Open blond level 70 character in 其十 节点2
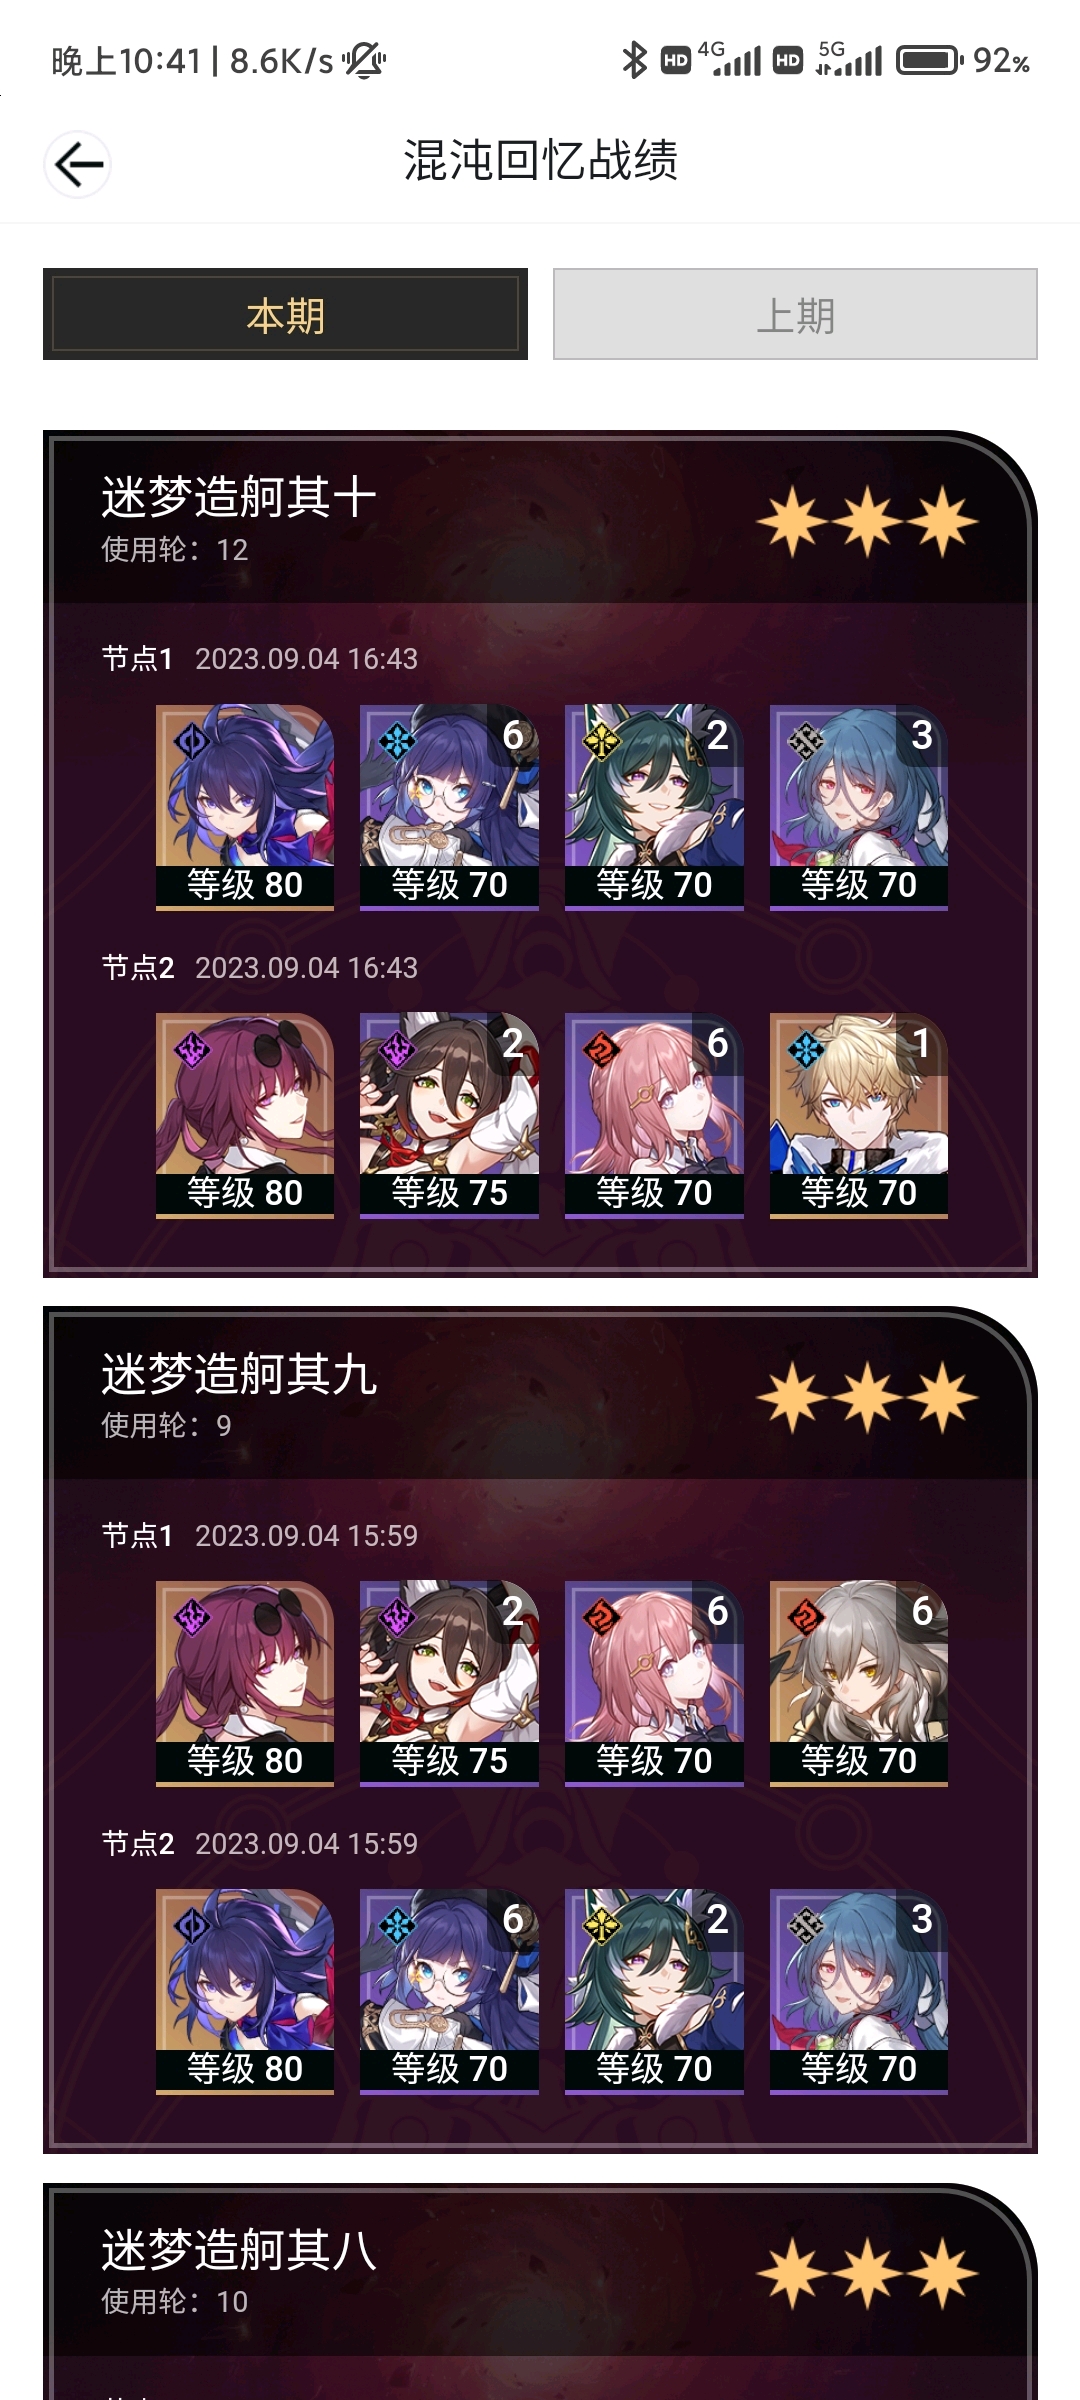This screenshot has height=2400, width=1080. 859,1115
